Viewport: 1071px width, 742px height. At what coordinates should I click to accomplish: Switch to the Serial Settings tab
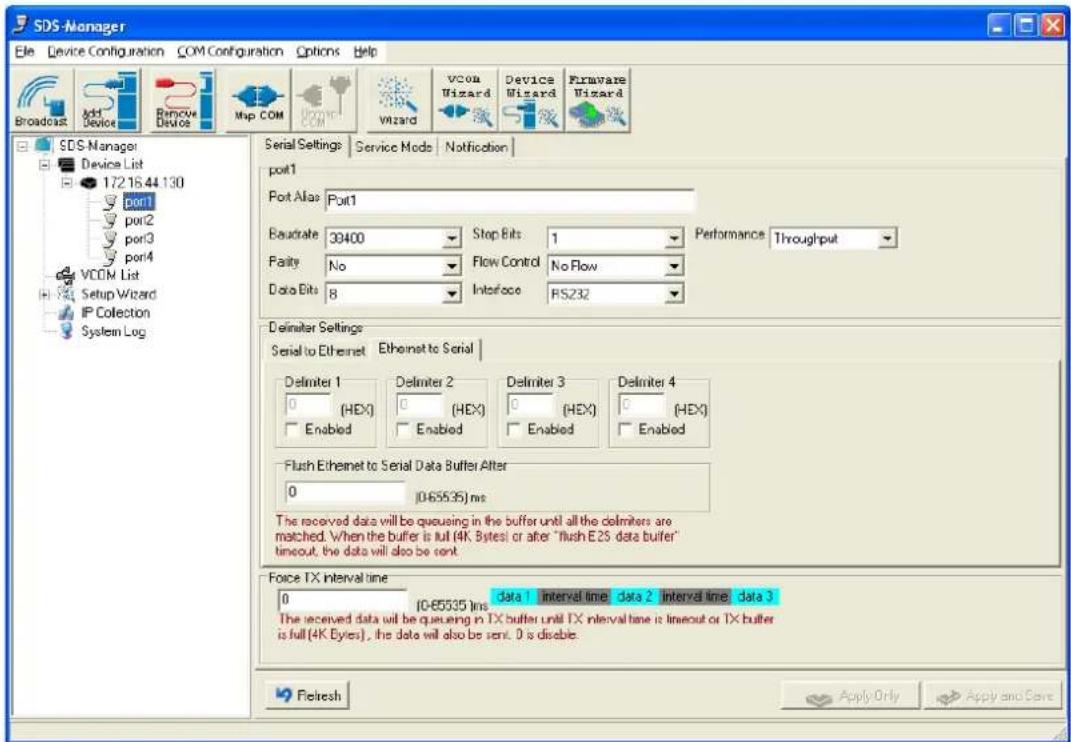[303, 146]
